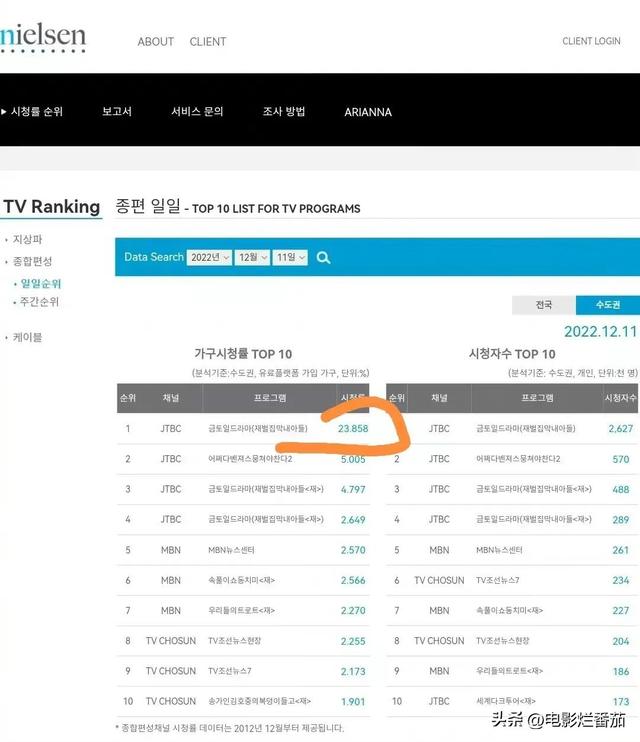Click rating value 2.649
Viewport: 640px width, 742px height.
pos(353,520)
